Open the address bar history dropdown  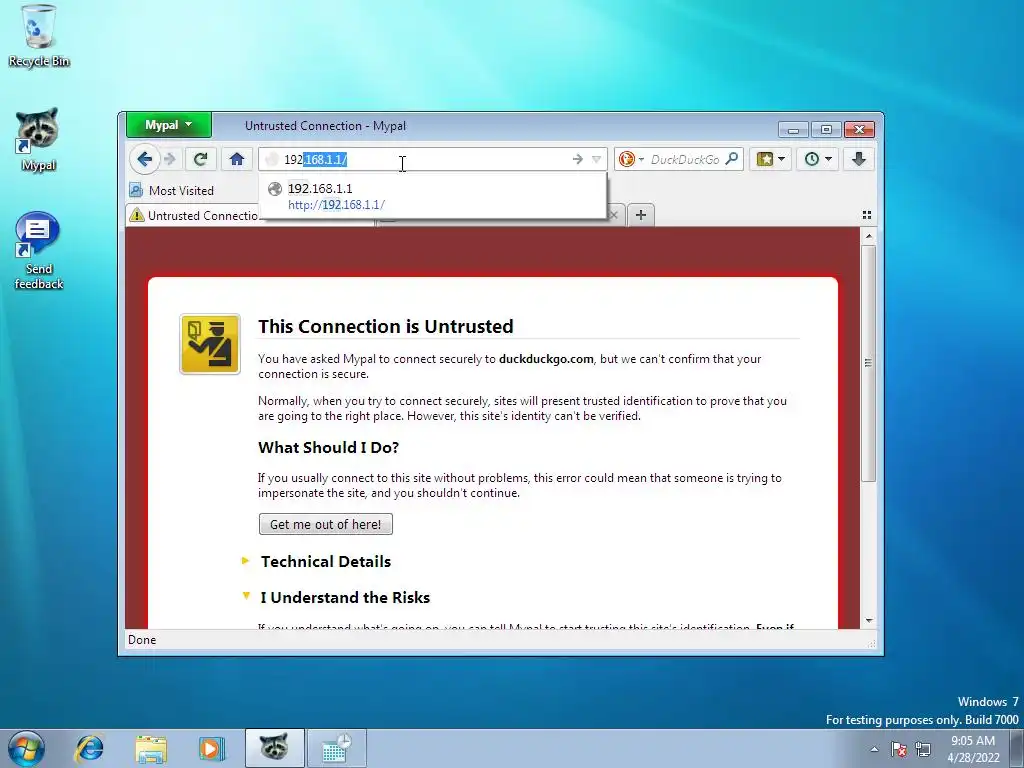click(x=596, y=159)
